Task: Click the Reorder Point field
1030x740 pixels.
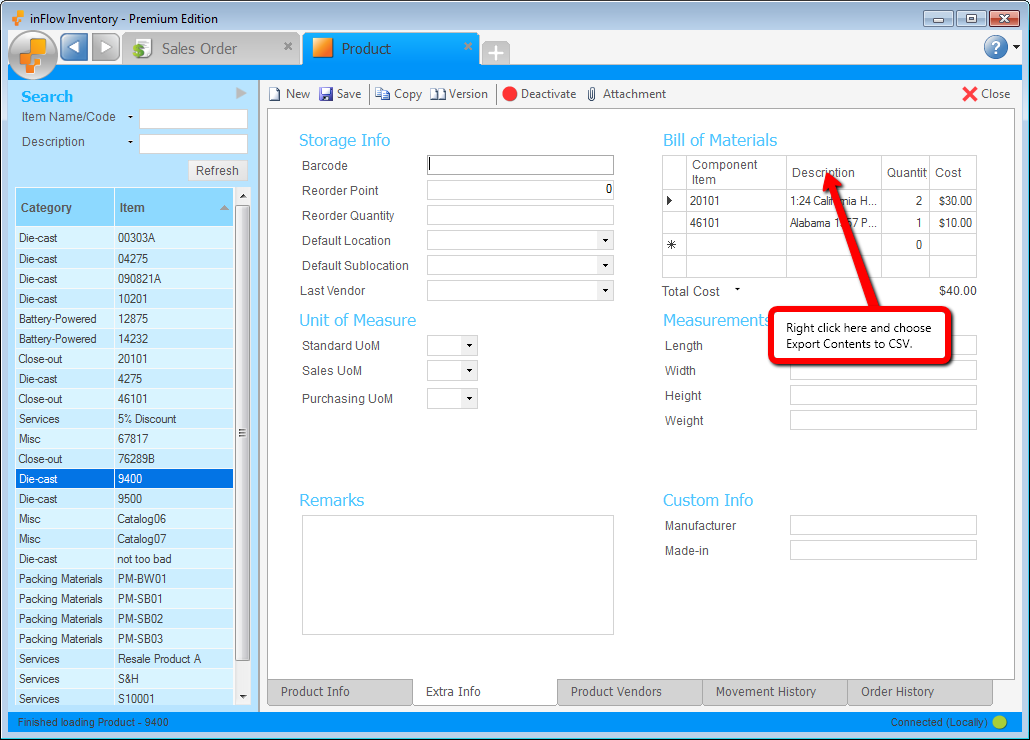Action: click(x=520, y=190)
